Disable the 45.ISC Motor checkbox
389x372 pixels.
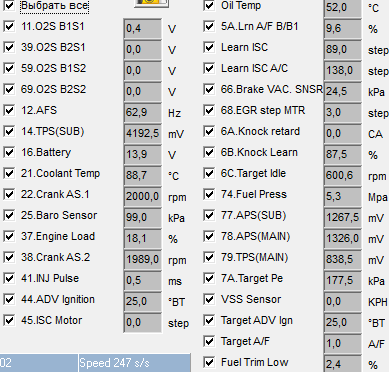click(9, 320)
